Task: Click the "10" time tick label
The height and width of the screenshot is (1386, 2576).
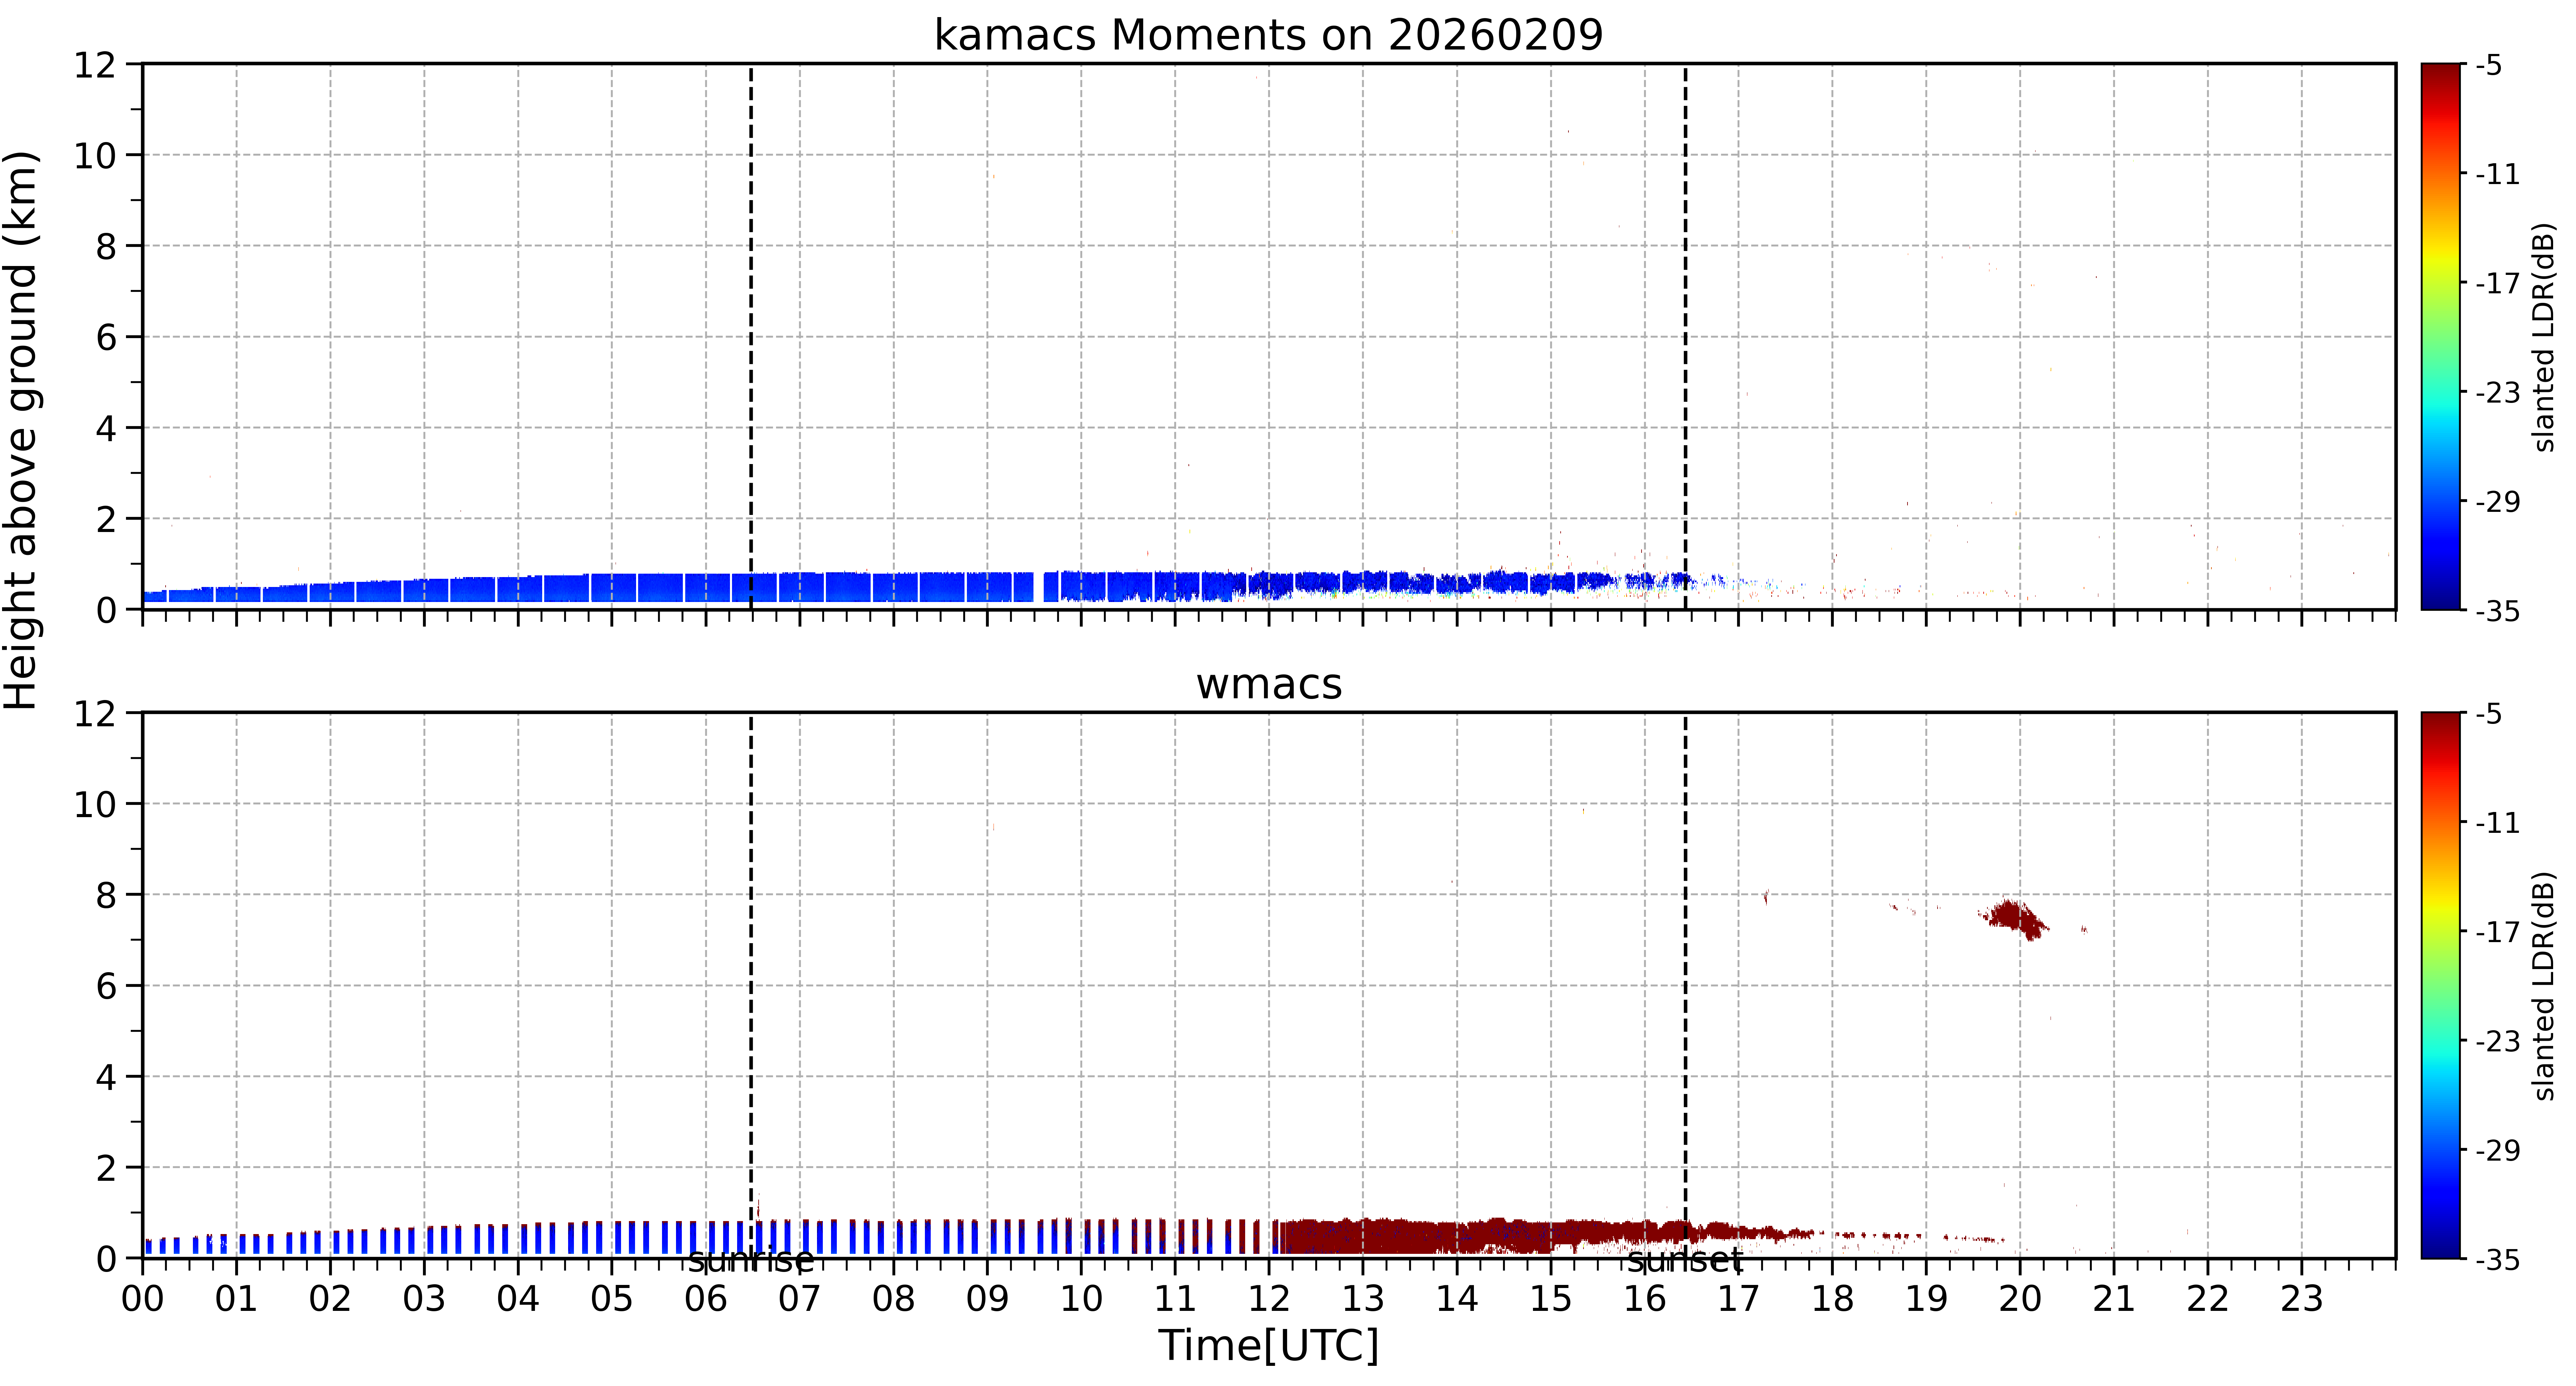Action: click(1081, 1299)
